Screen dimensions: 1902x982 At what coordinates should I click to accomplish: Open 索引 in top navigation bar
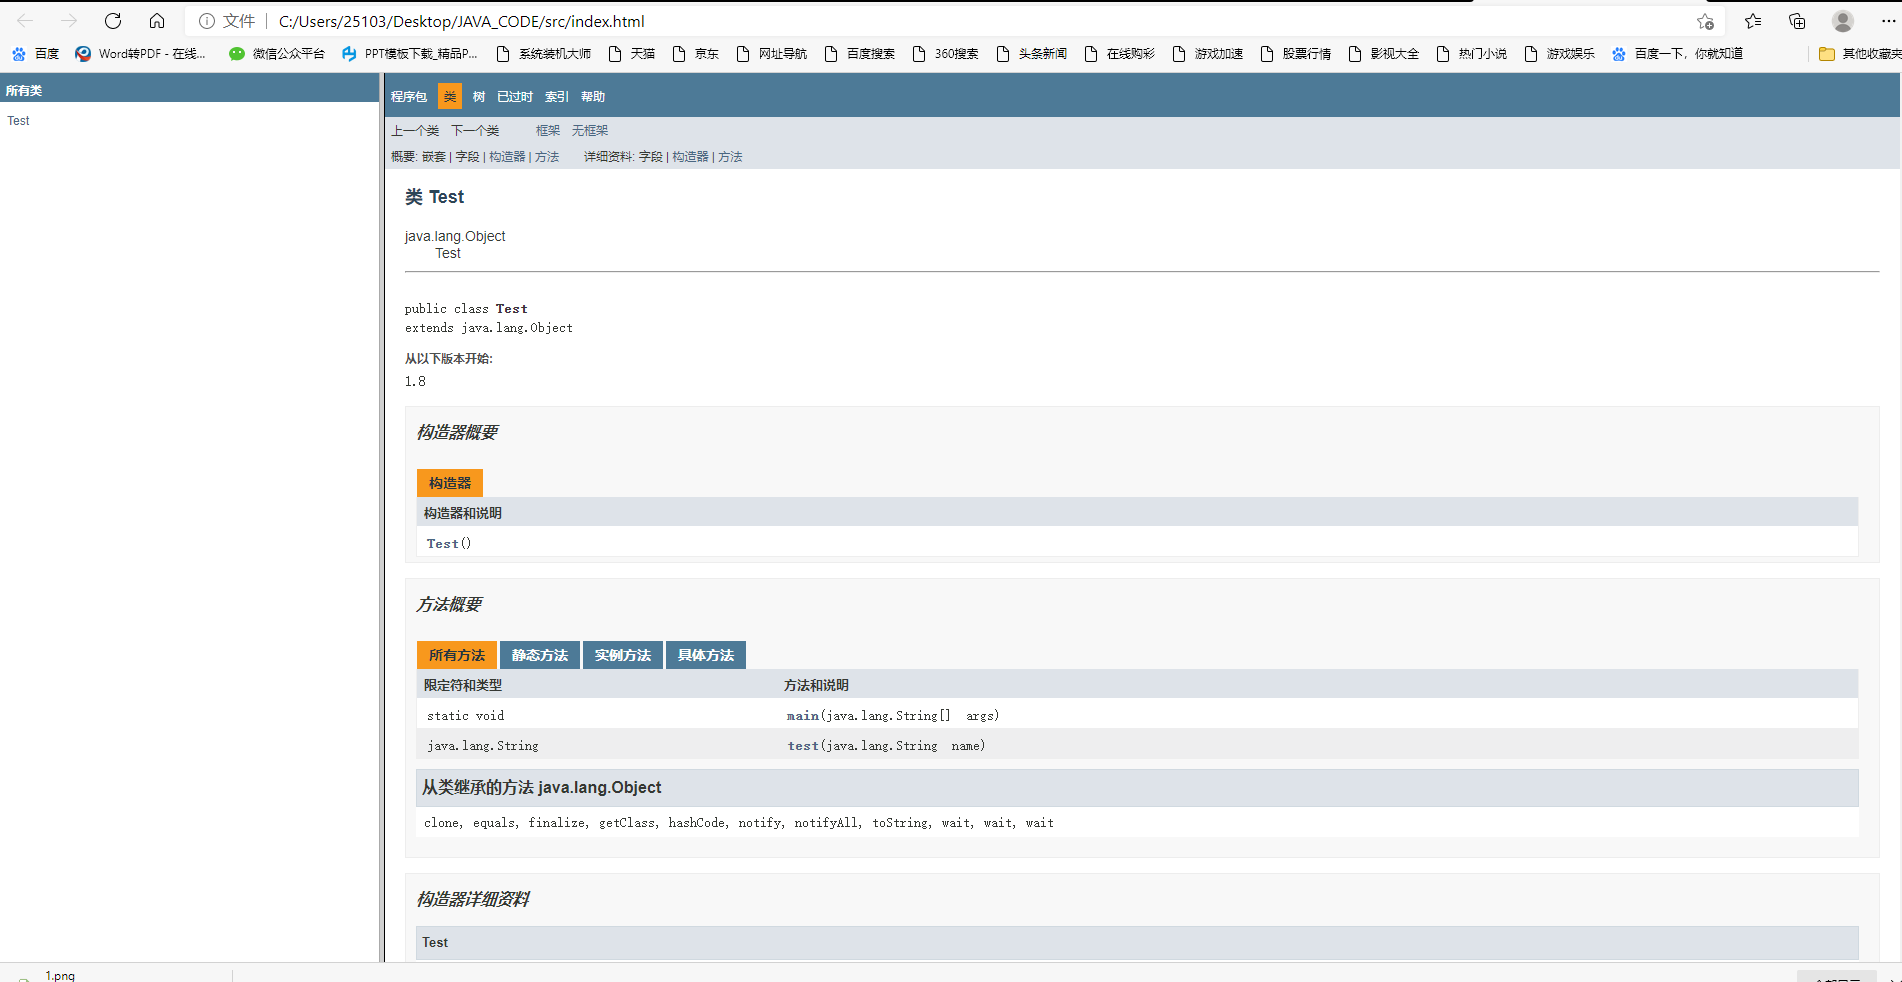(x=557, y=97)
